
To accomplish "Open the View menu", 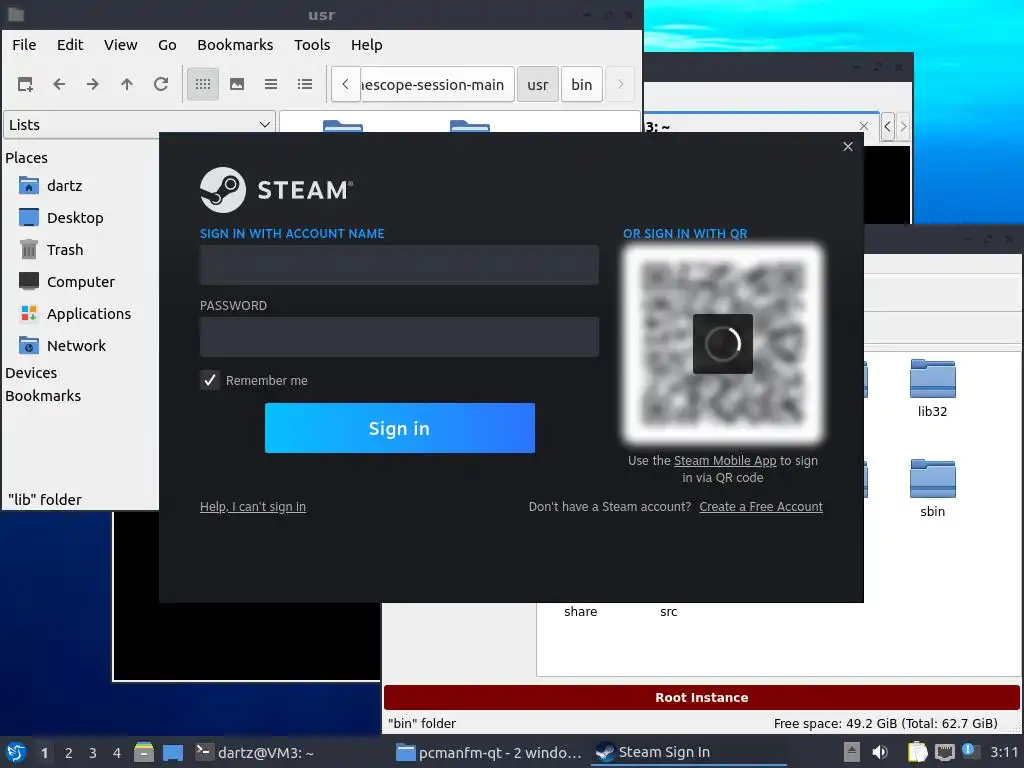I will point(121,44).
